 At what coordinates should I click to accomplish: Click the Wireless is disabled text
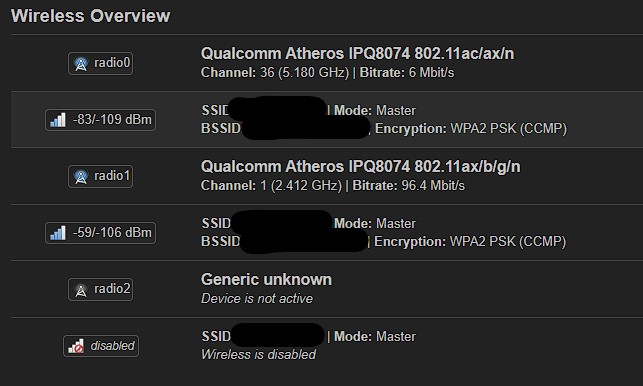point(258,354)
